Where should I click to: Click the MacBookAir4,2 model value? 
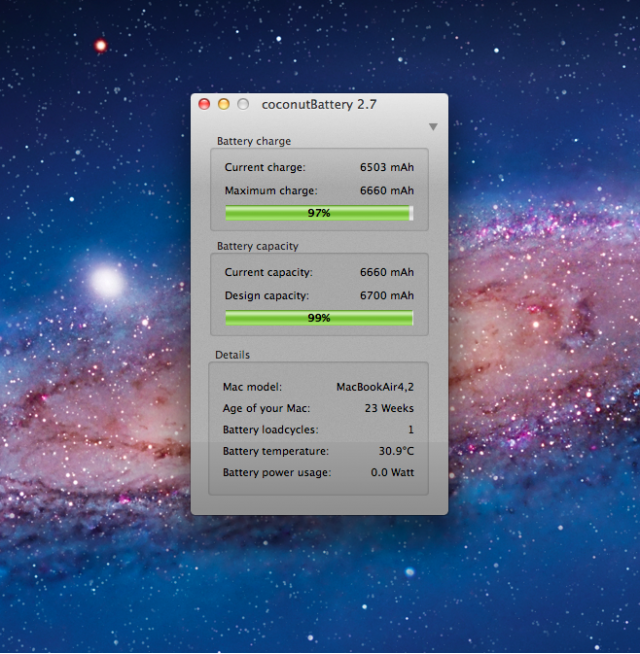click(375, 387)
